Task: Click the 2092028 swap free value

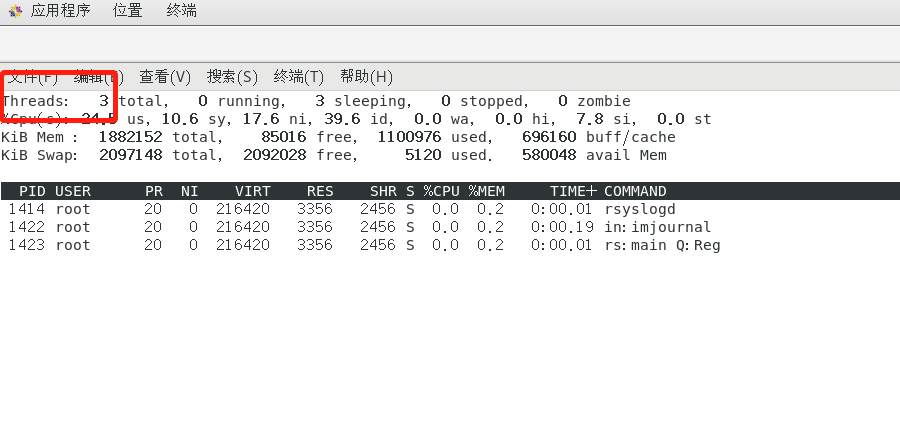Action: (274, 155)
